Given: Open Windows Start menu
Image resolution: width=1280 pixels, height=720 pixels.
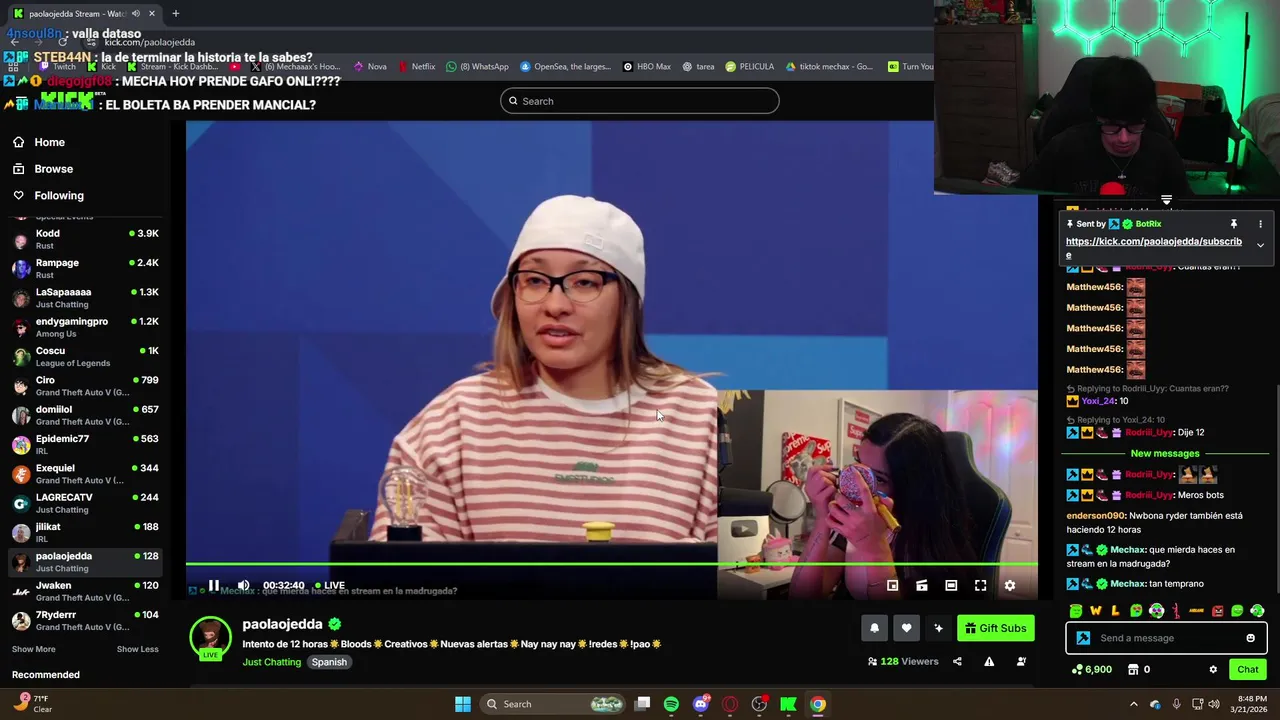Looking at the screenshot, I should pos(463,704).
